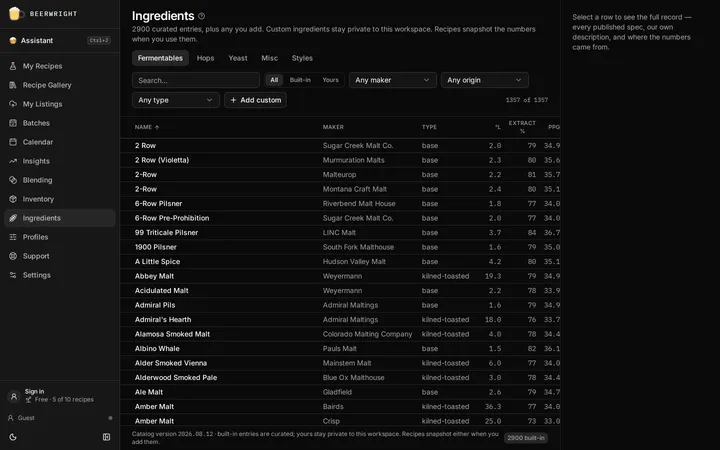Screen dimensions: 720x450
Task: Open the Assistant from the sidebar
Action: point(60,40)
